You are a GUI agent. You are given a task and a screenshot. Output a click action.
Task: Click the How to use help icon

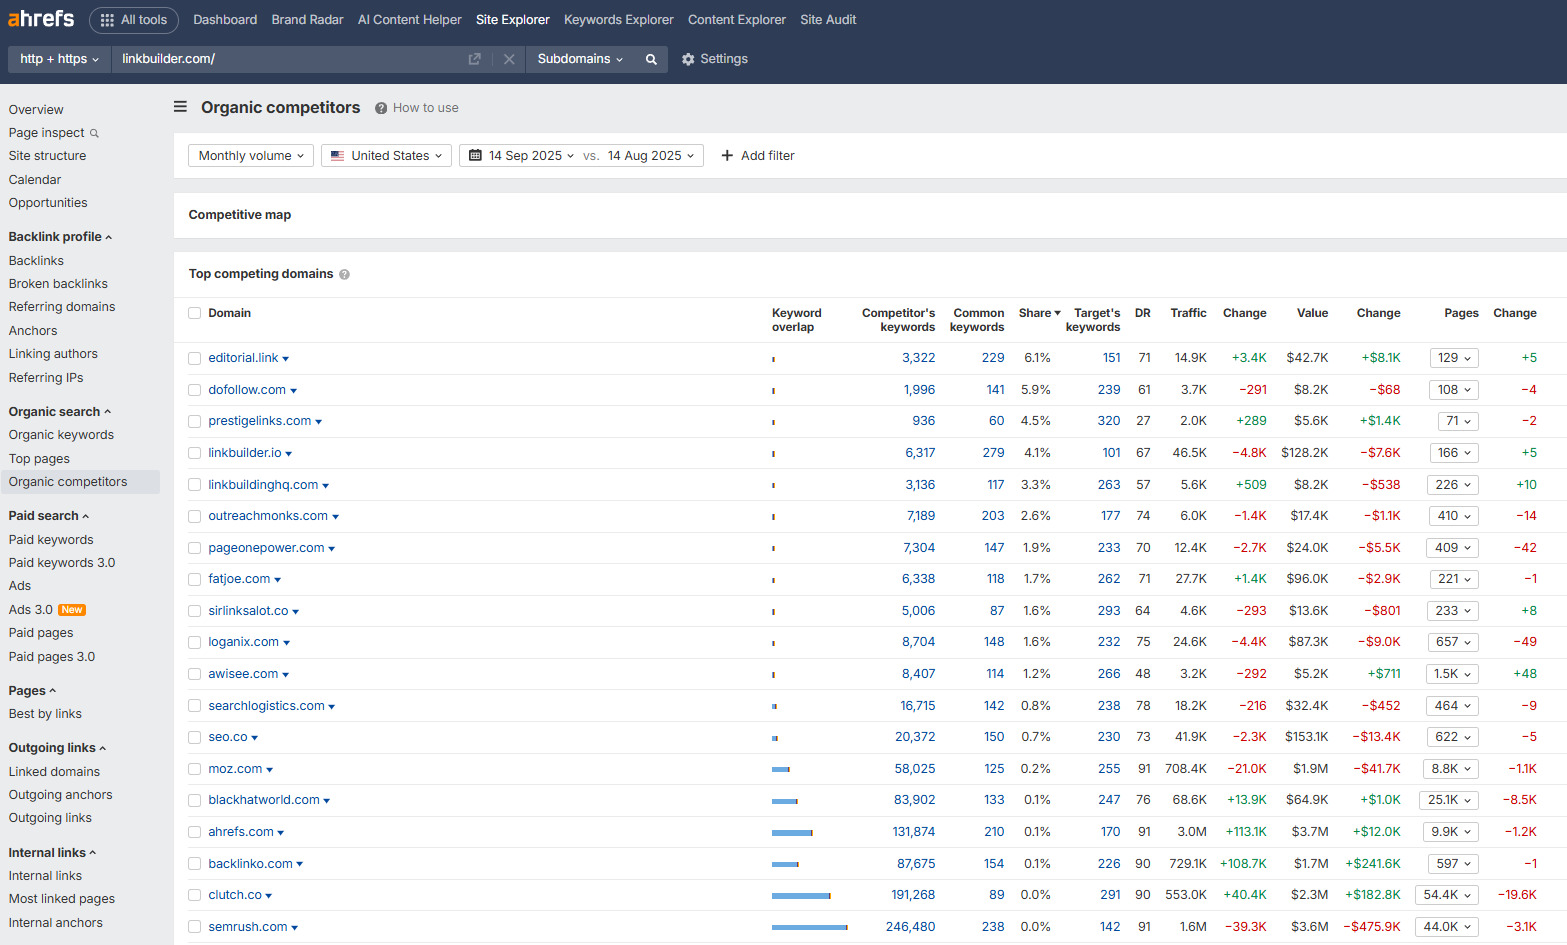[381, 108]
